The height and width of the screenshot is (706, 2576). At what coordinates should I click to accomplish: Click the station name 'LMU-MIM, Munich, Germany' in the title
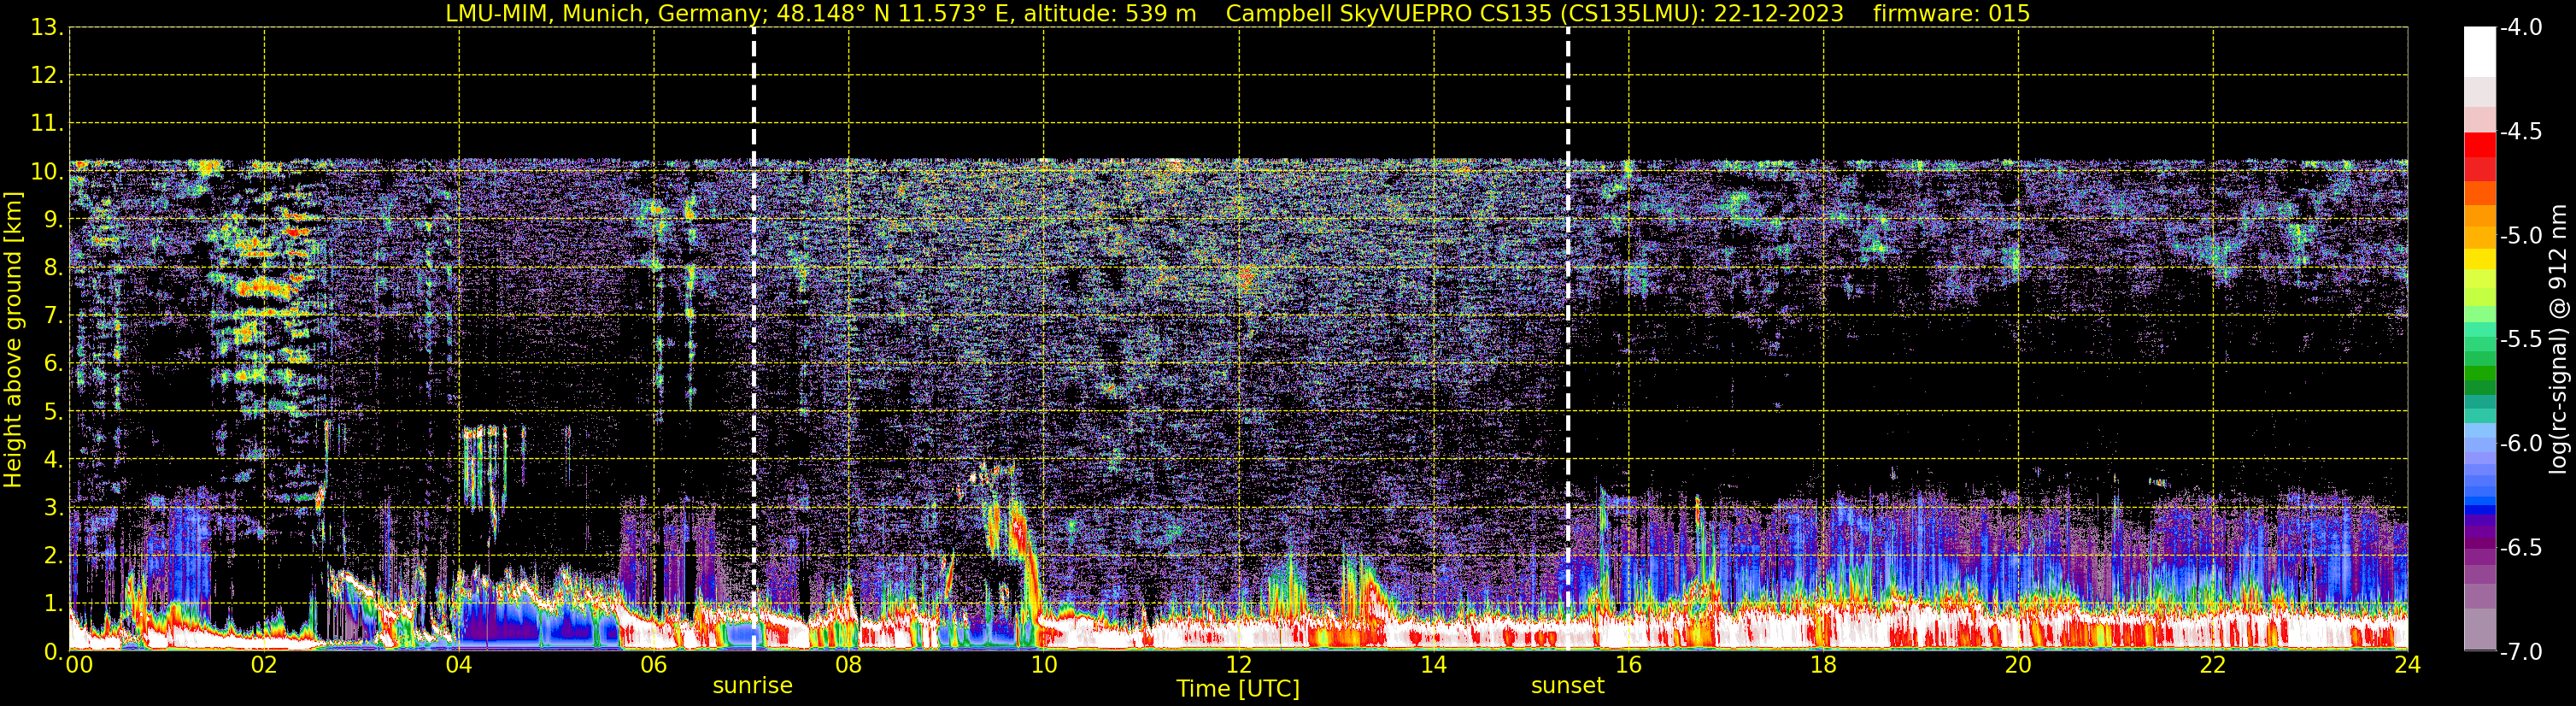tap(603, 14)
